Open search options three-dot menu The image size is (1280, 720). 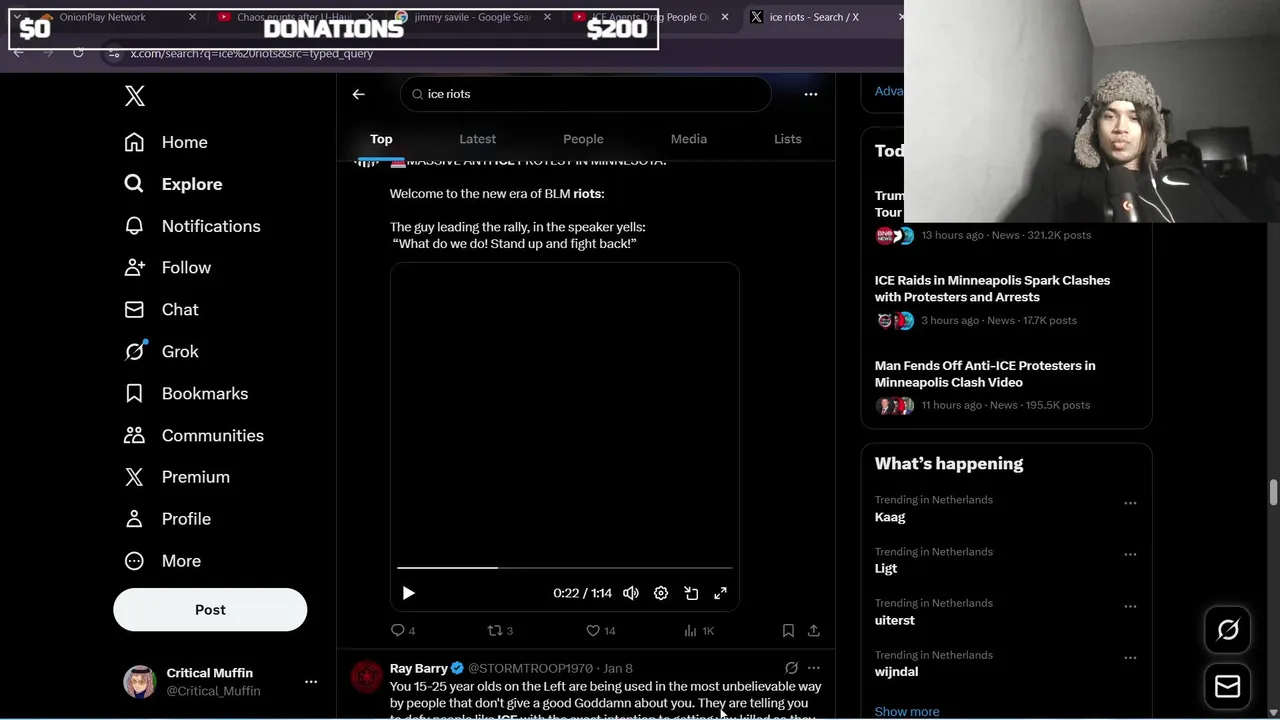pos(811,94)
